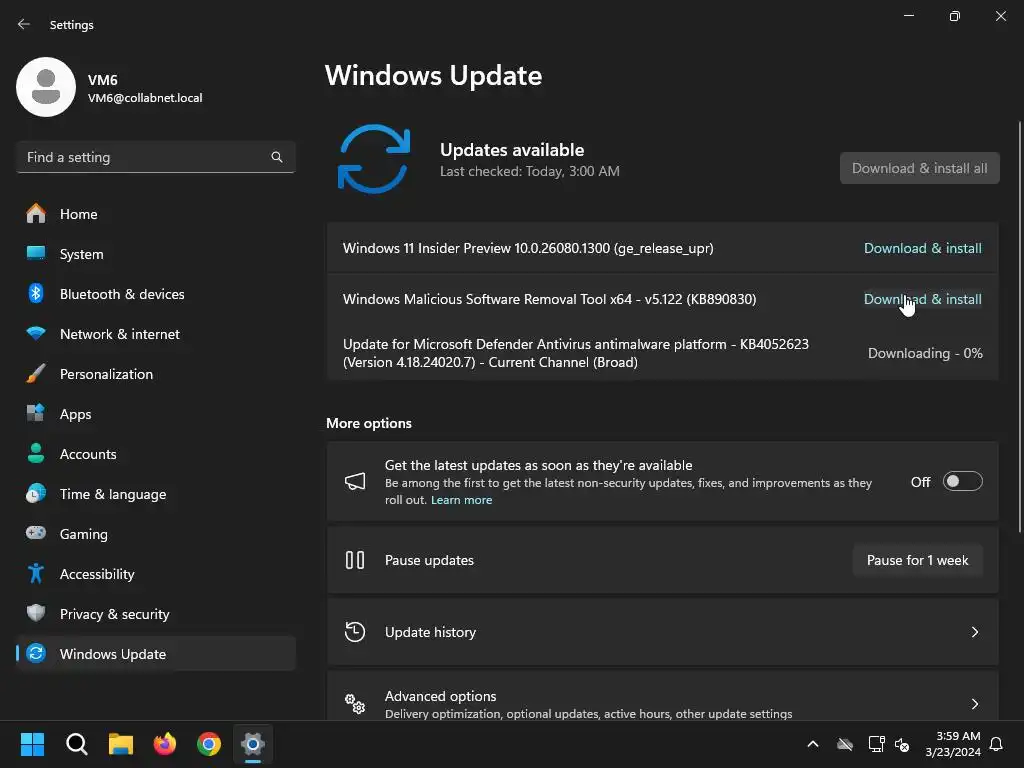Enable get the latest updates toggle
This screenshot has height=768, width=1024.
pyautogui.click(x=963, y=481)
